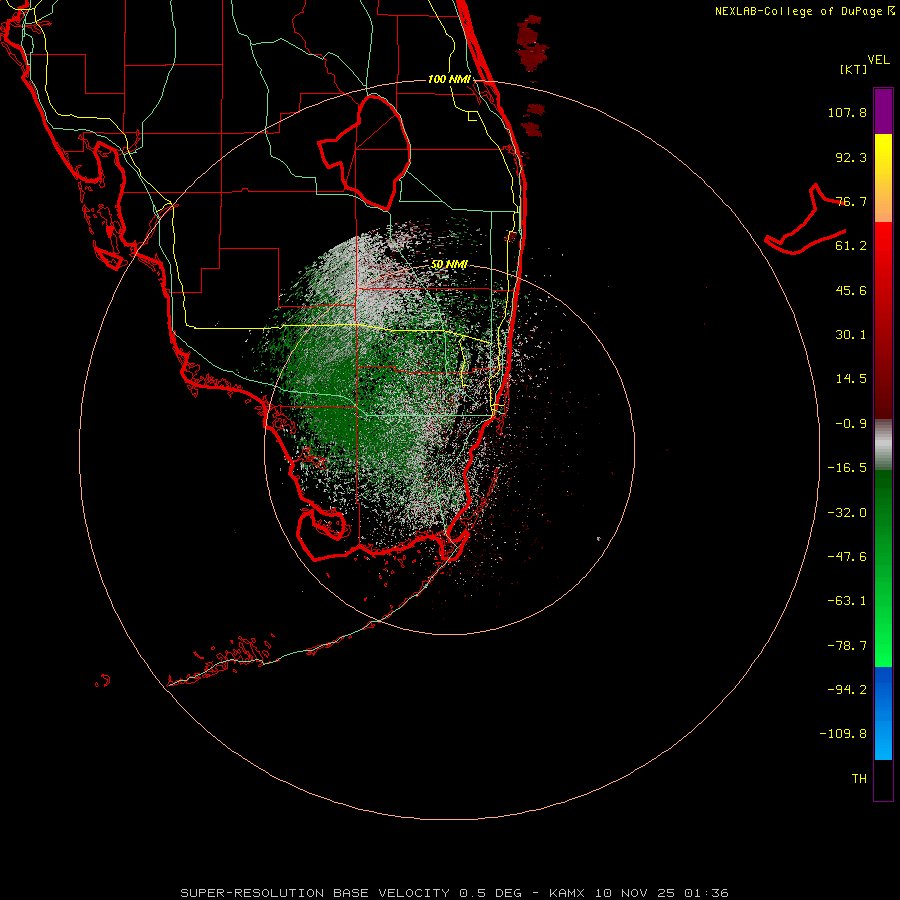Click the Bahamas island outline east of Florida
The height and width of the screenshot is (900, 900).
(x=806, y=220)
